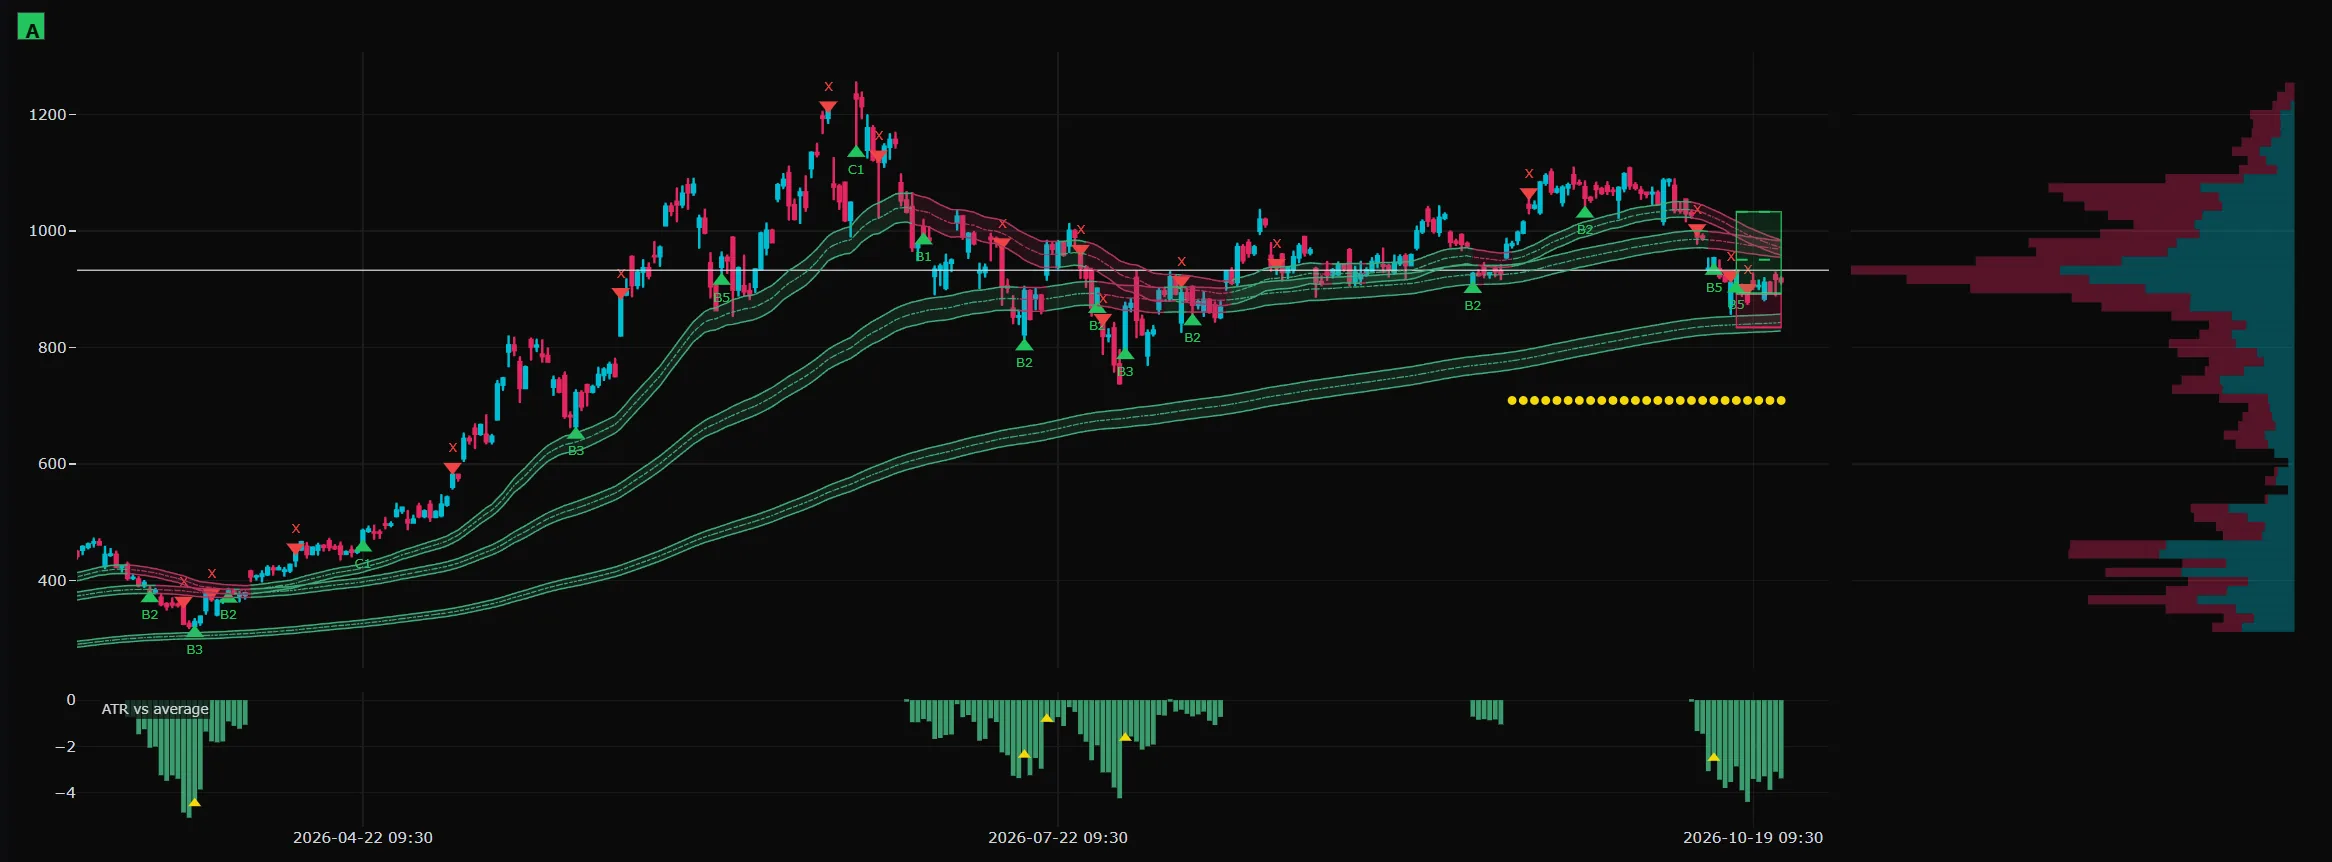
Task: Click the 2026-04-22 09:30 date label
Action: [x=363, y=838]
